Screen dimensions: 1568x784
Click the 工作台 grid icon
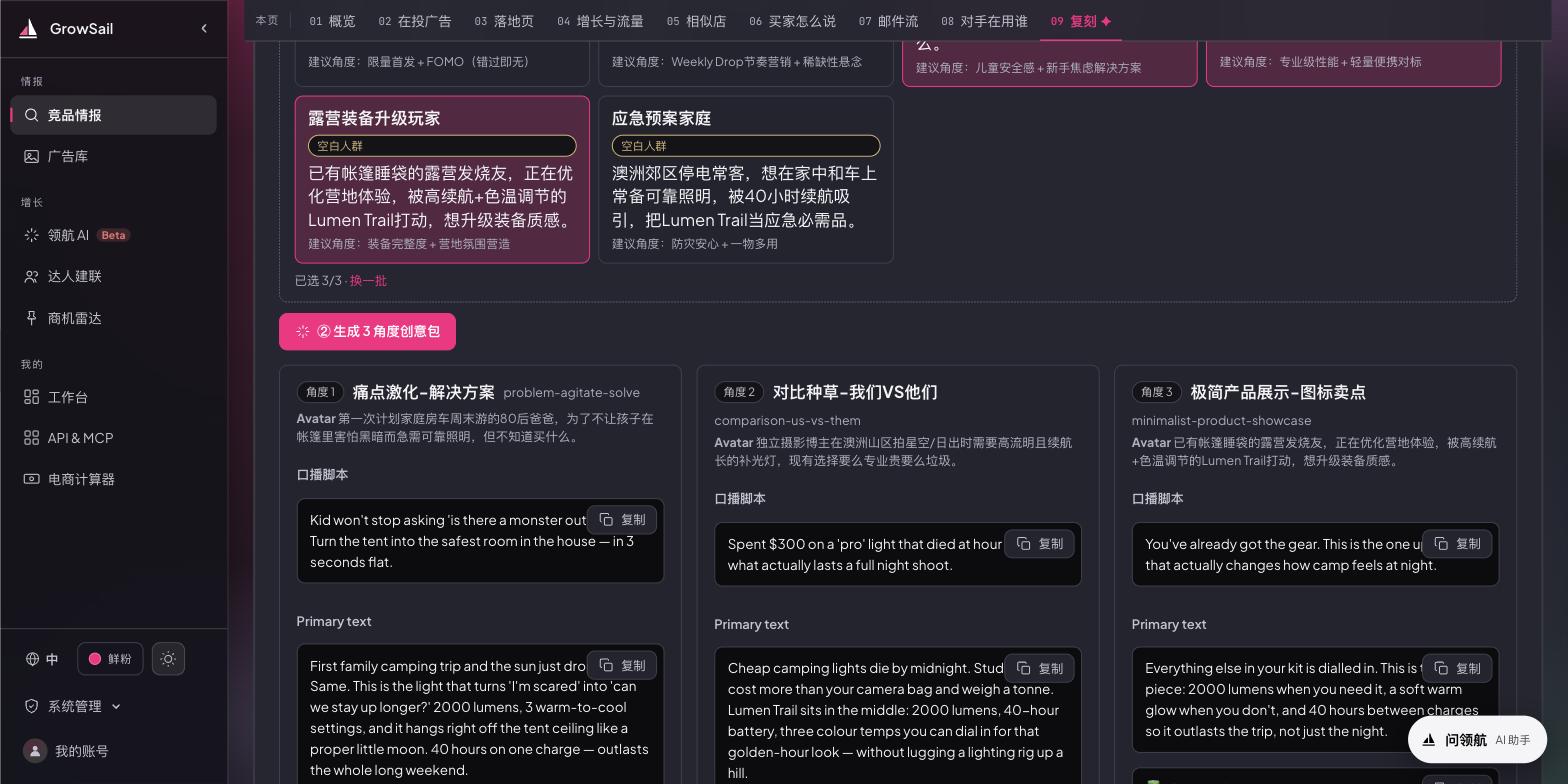(x=31, y=397)
